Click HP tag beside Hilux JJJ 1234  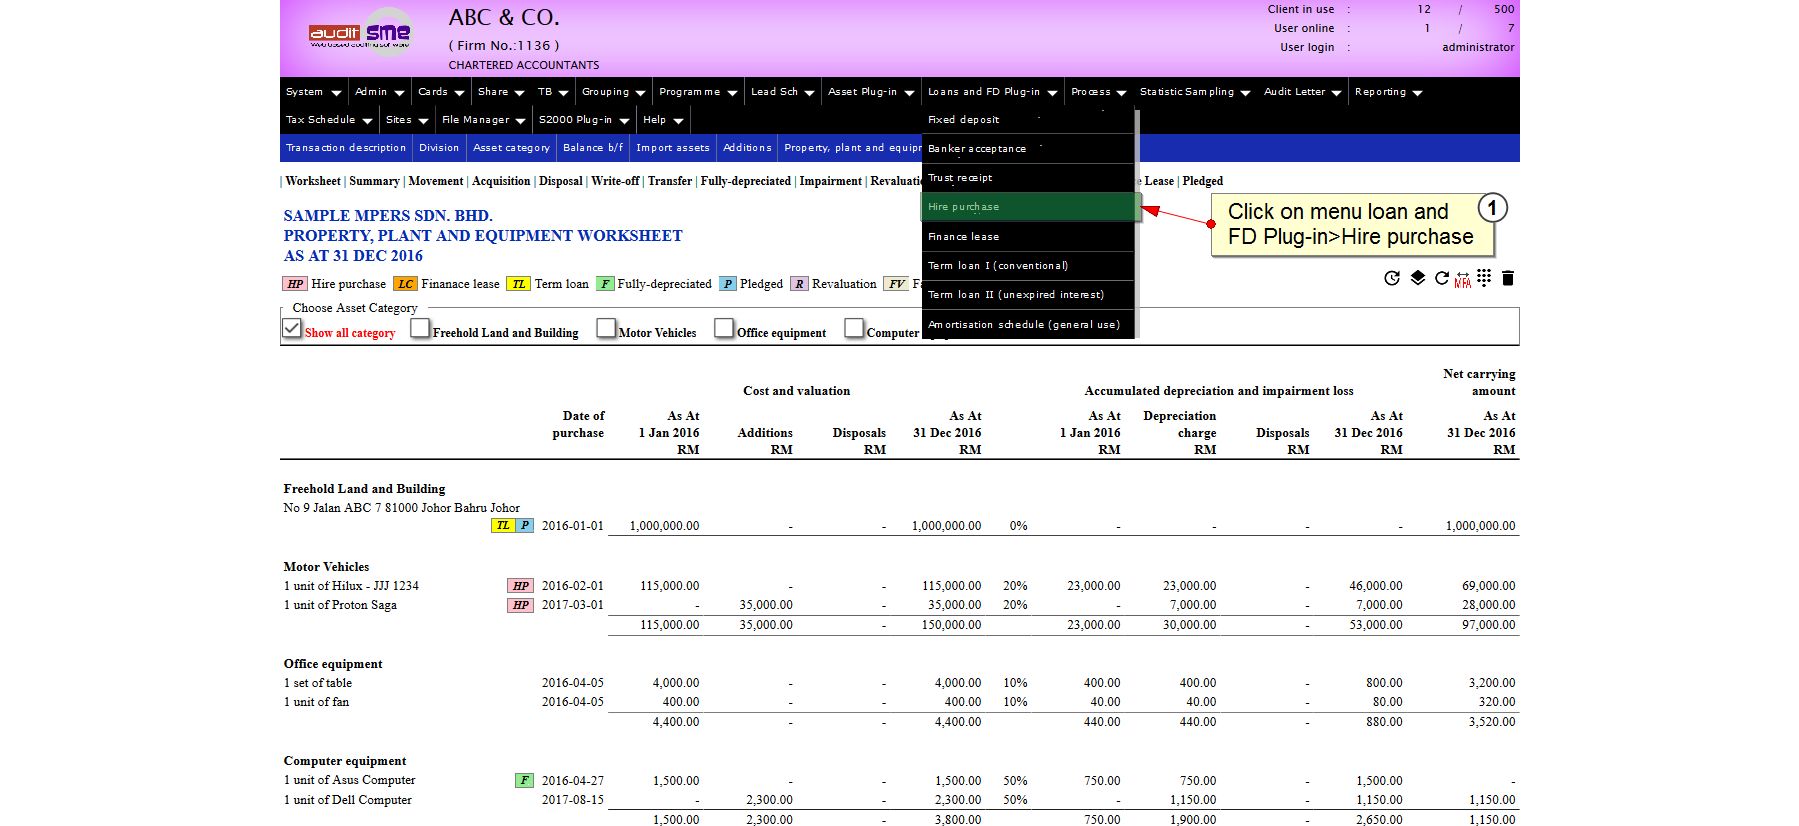tap(520, 586)
